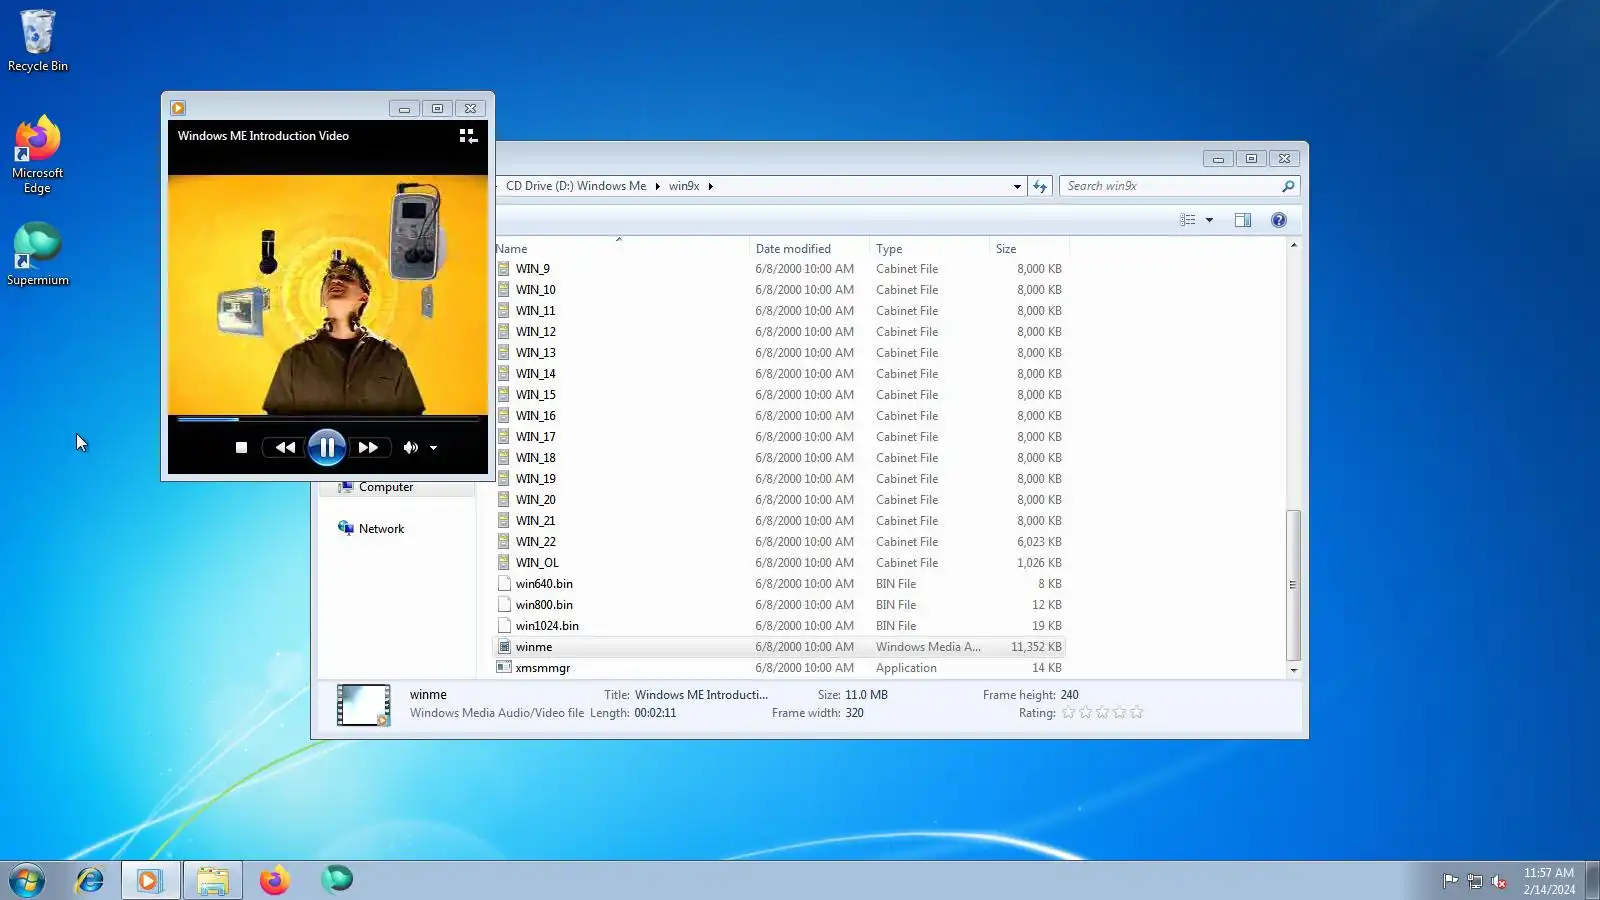This screenshot has width=1600, height=900.
Task: Pause the playing video
Action: tap(327, 447)
